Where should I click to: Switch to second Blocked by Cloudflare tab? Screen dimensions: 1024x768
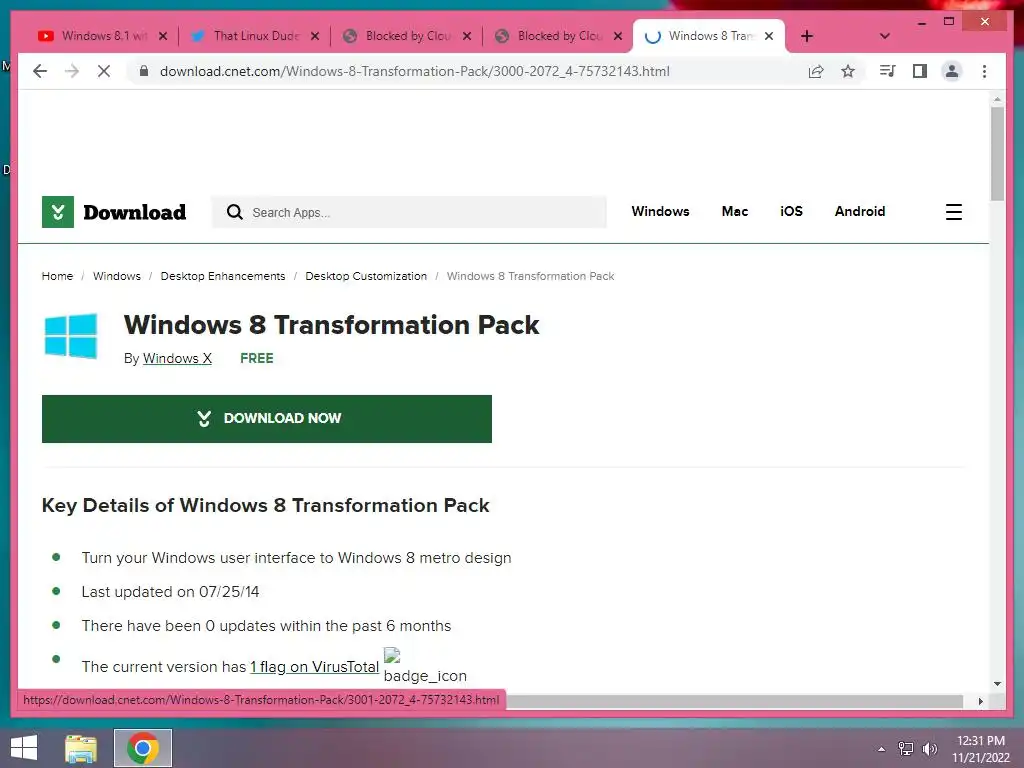pos(556,36)
